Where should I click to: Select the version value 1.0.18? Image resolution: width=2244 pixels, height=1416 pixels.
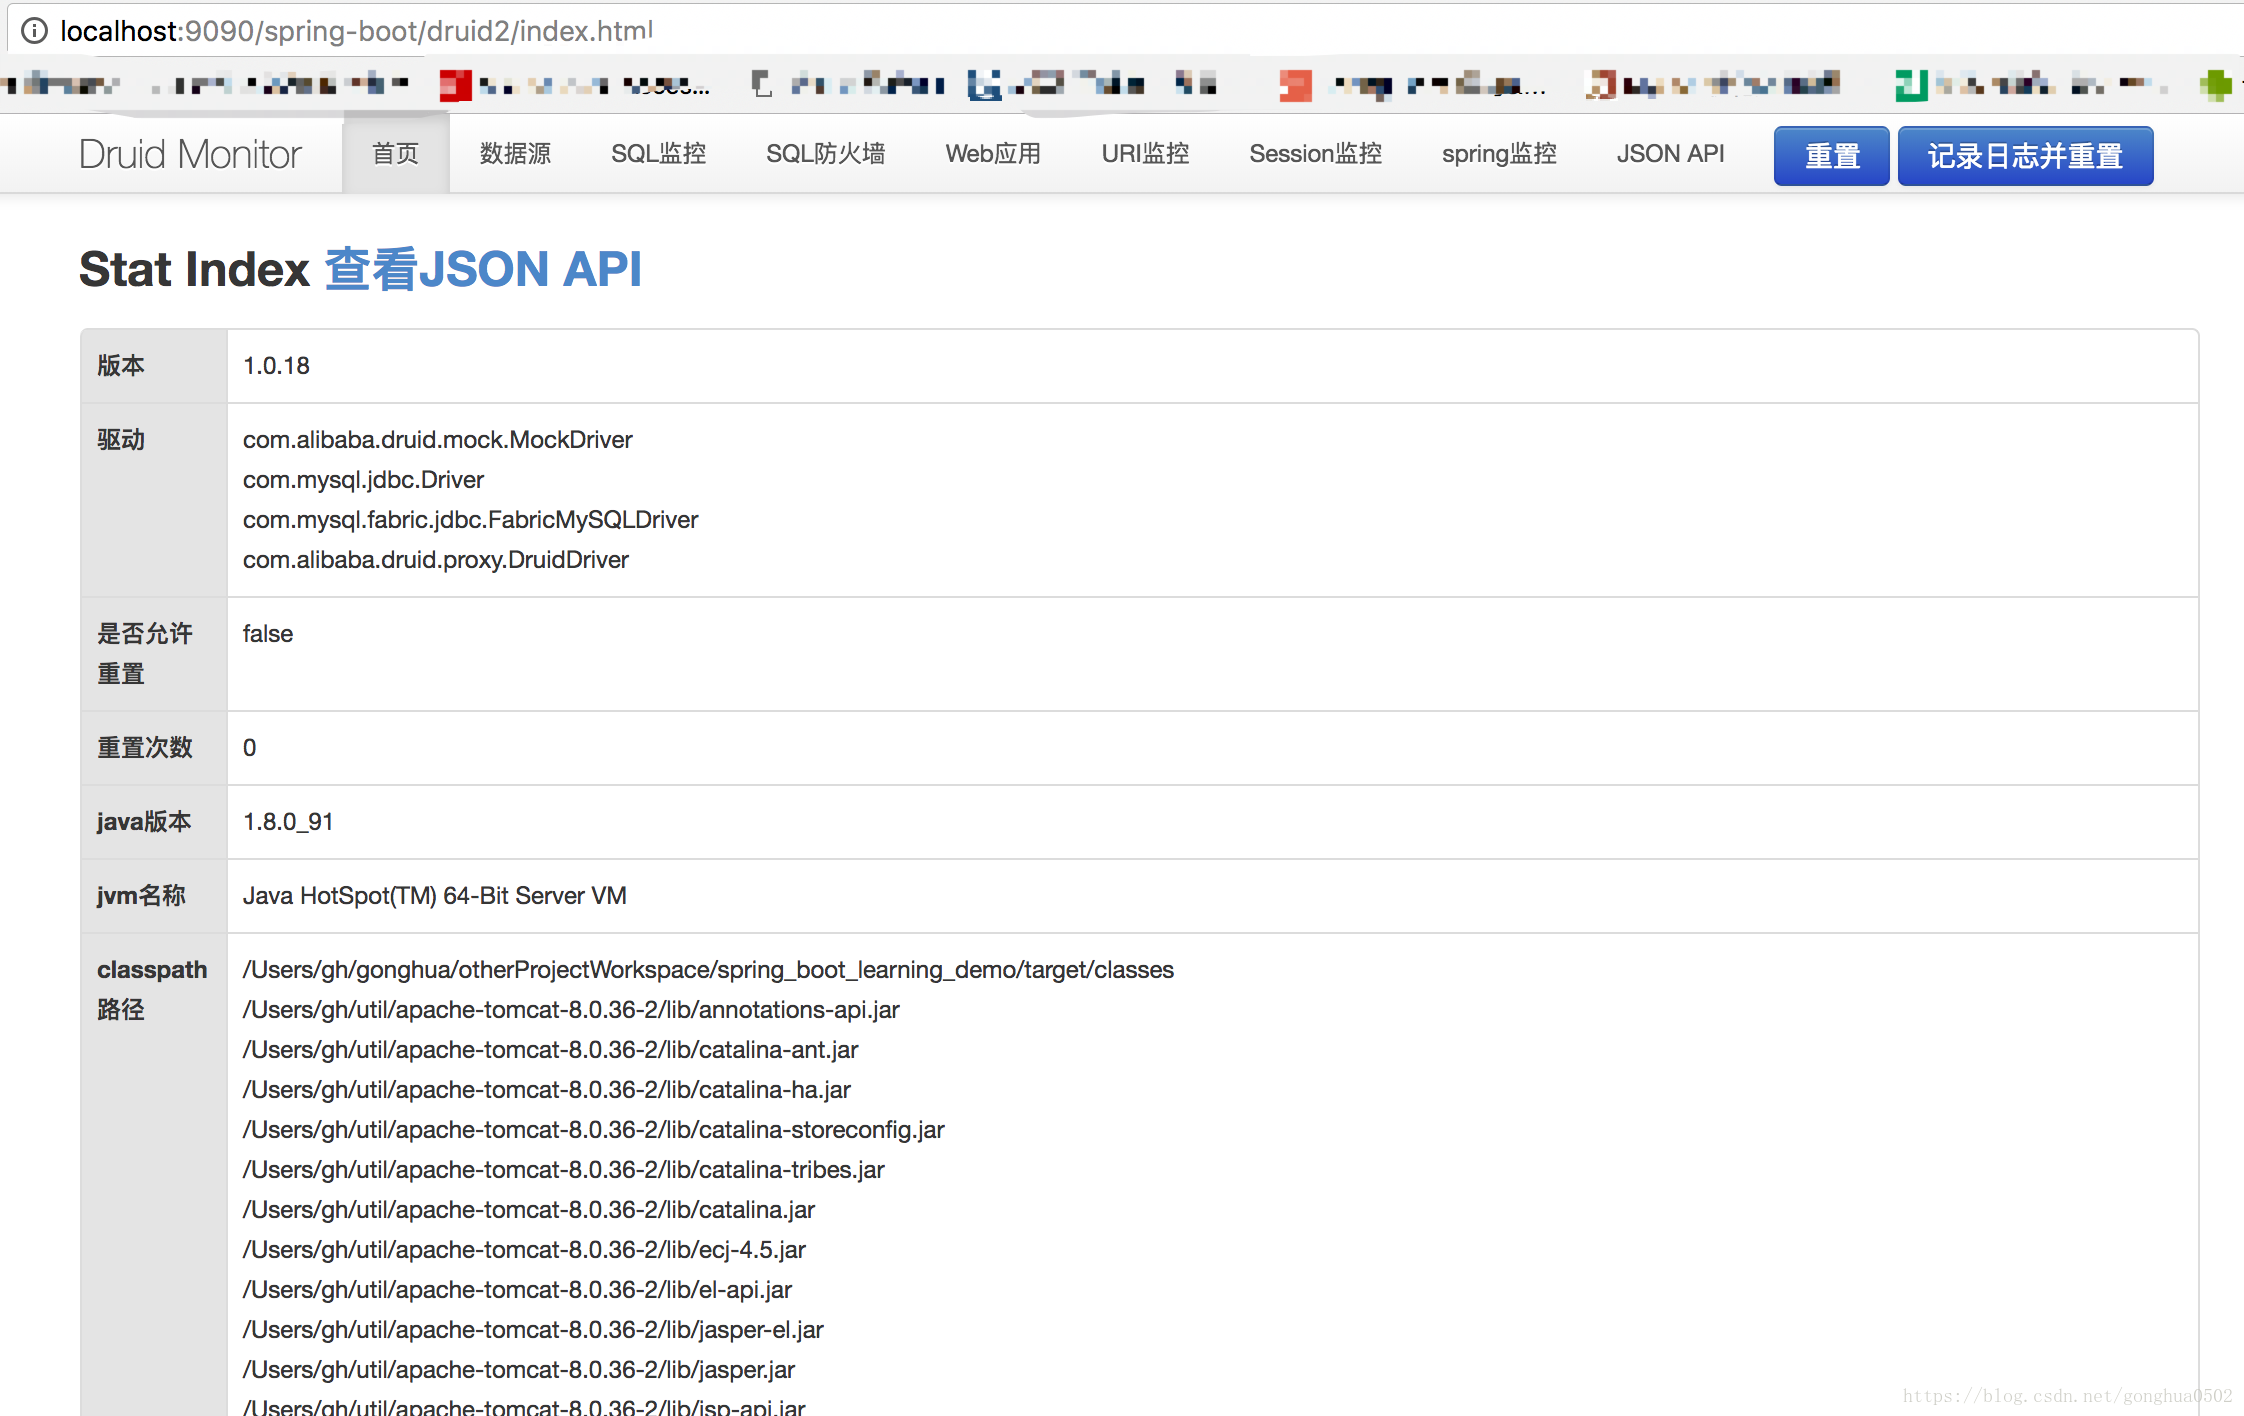click(x=276, y=366)
